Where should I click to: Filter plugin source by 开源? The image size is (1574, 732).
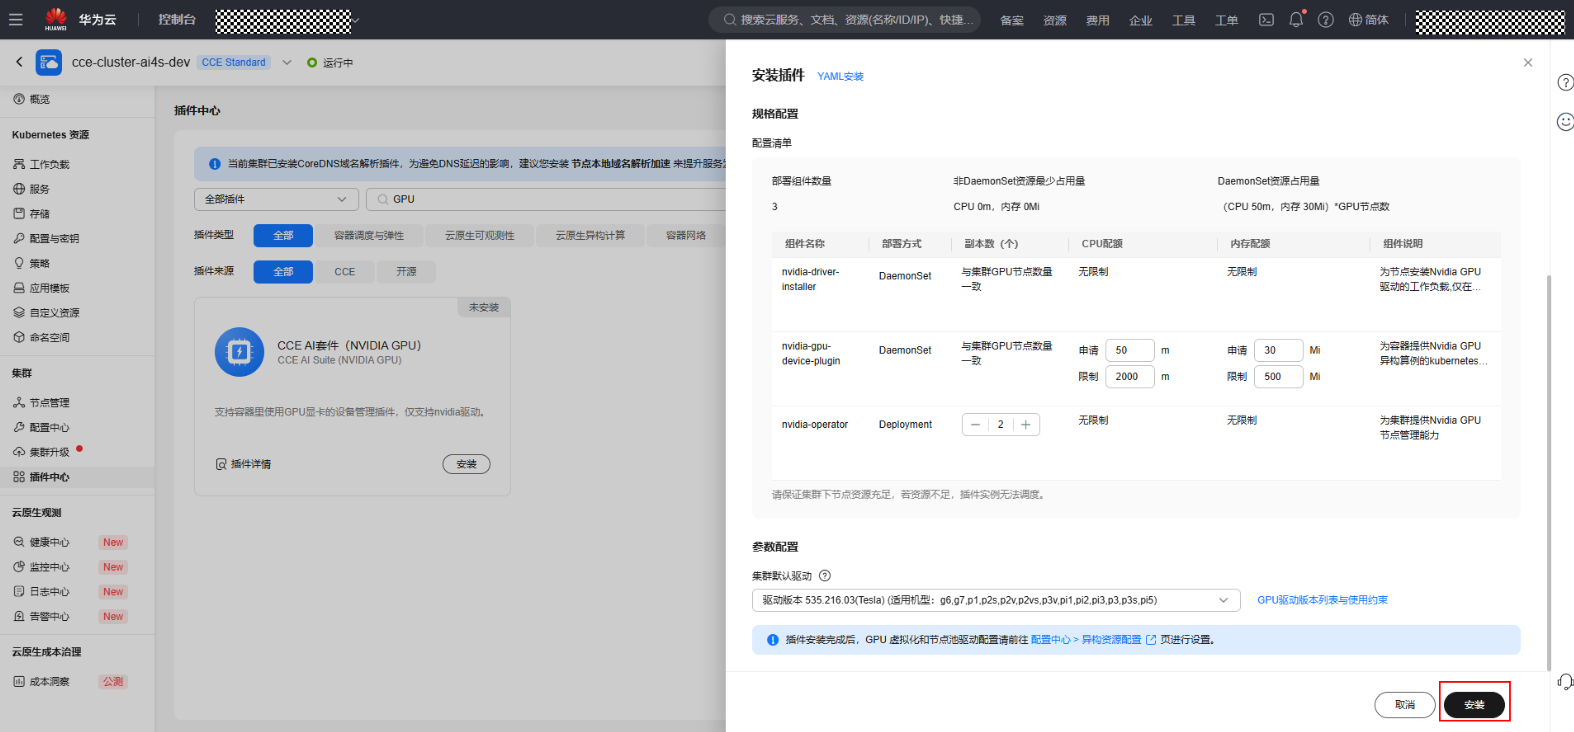pos(406,271)
